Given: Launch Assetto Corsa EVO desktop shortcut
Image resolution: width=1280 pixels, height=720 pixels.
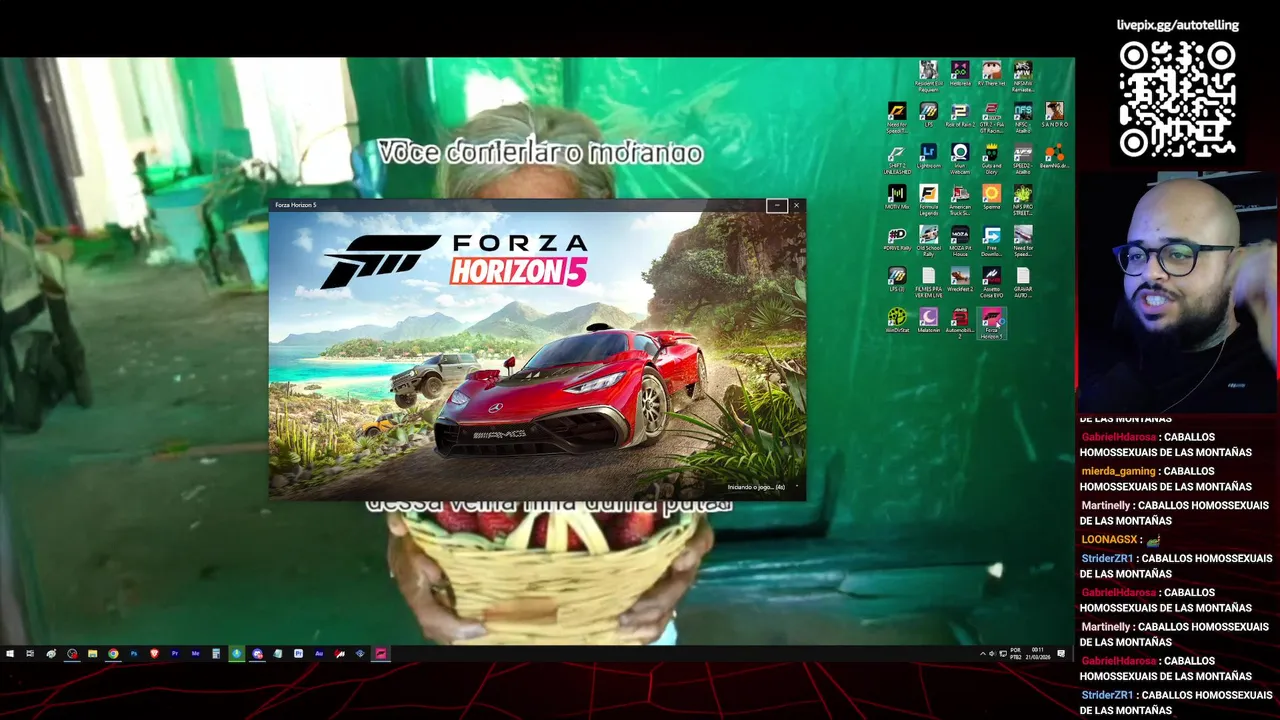Looking at the screenshot, I should (992, 283).
